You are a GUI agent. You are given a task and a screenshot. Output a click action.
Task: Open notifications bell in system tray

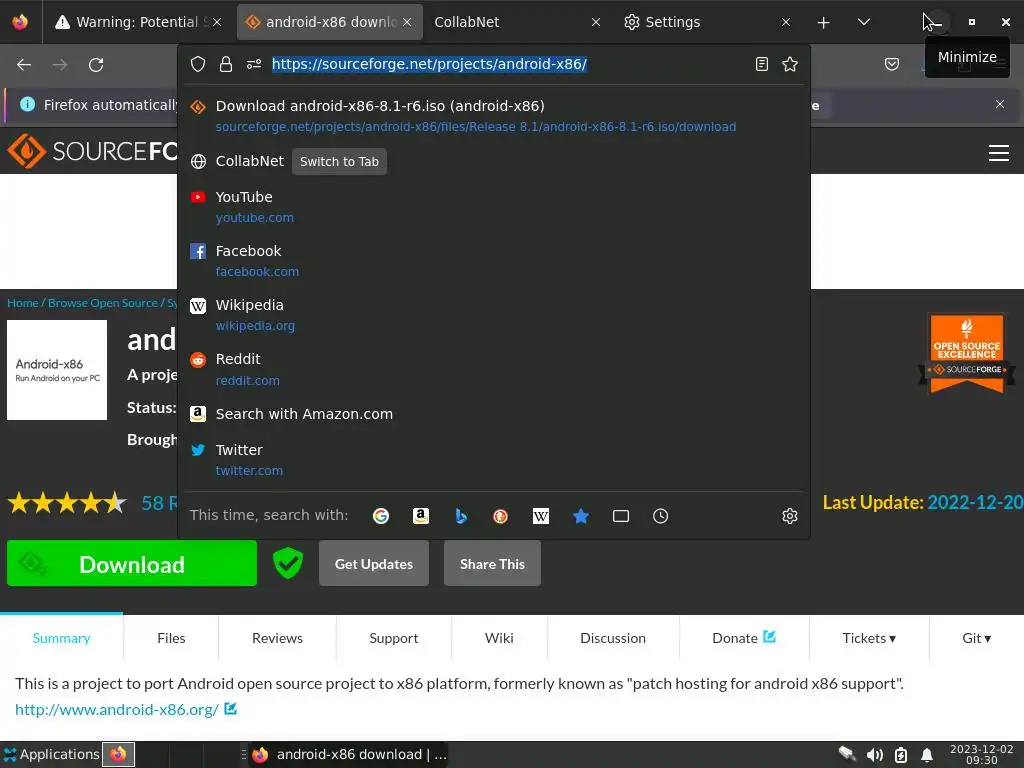click(x=927, y=755)
